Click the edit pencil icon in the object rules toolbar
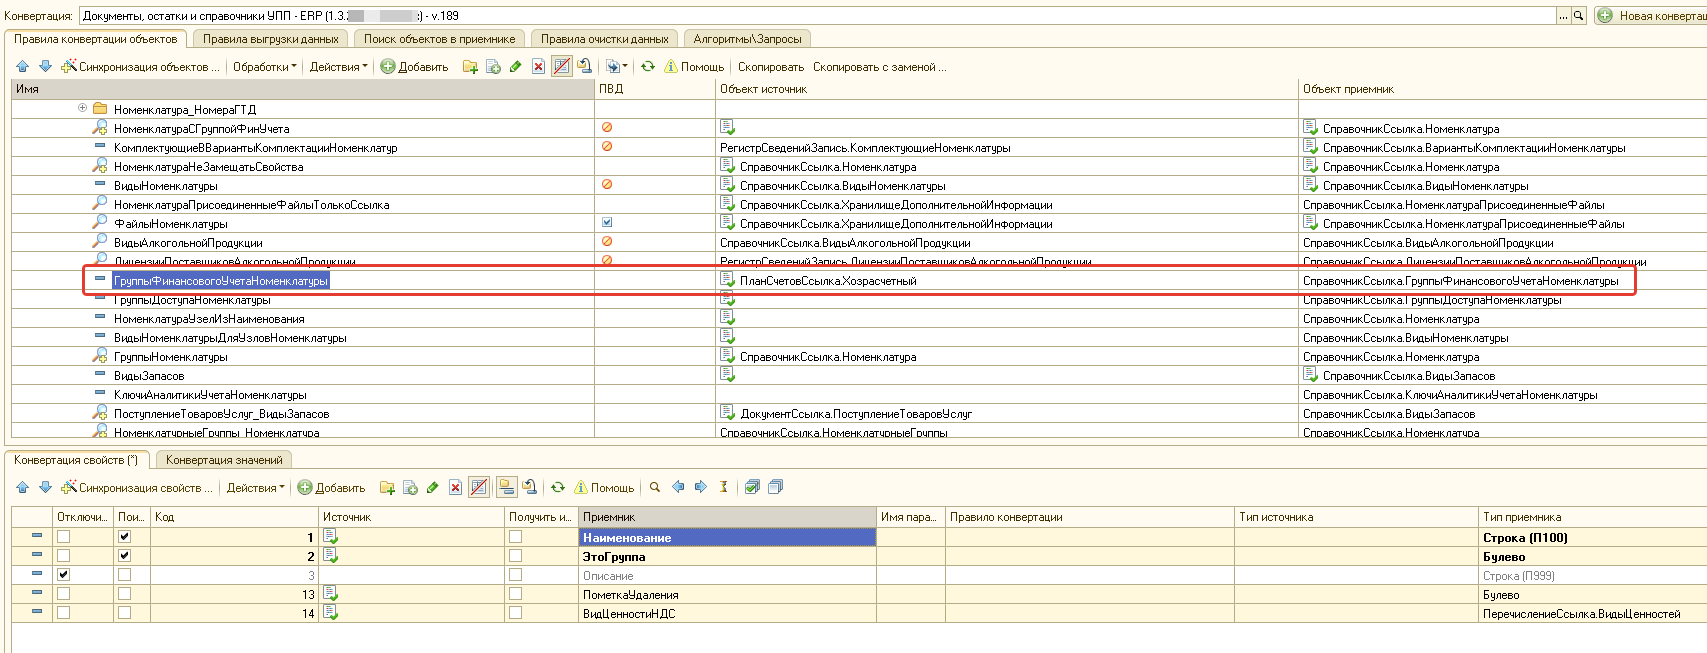The height and width of the screenshot is (653, 1707). click(x=515, y=67)
